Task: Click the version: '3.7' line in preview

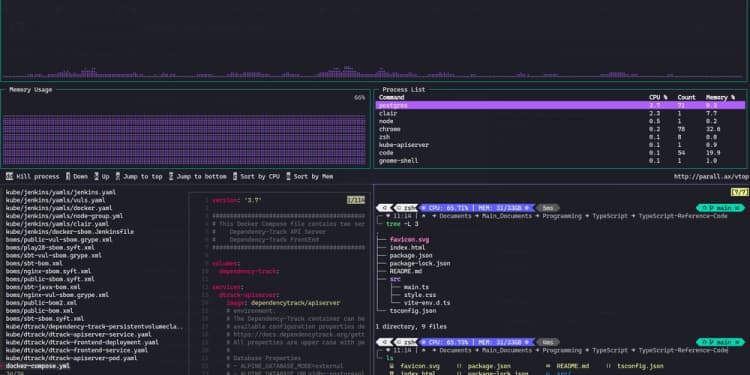Action: pos(237,200)
